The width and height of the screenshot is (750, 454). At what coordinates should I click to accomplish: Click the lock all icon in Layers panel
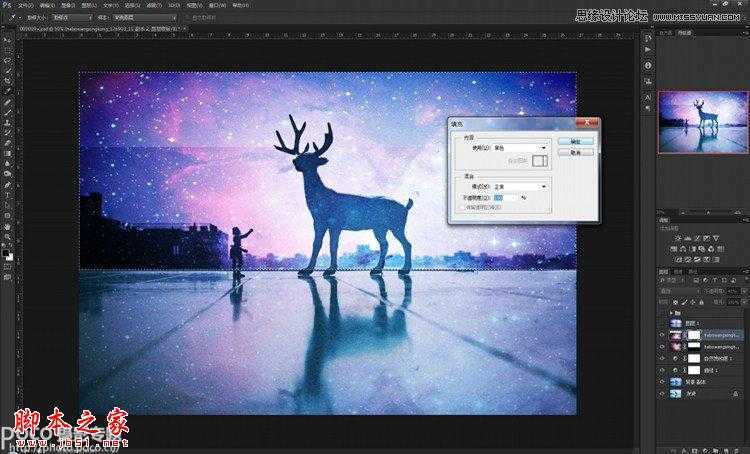(701, 302)
